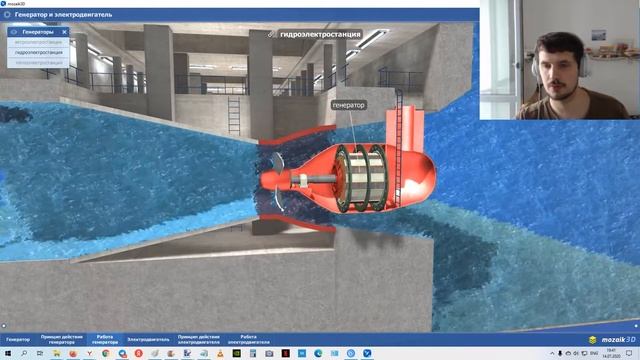The width and height of the screenshot is (640, 360).
Task: Open the calculator taskbar icon
Action: click(x=253, y=353)
